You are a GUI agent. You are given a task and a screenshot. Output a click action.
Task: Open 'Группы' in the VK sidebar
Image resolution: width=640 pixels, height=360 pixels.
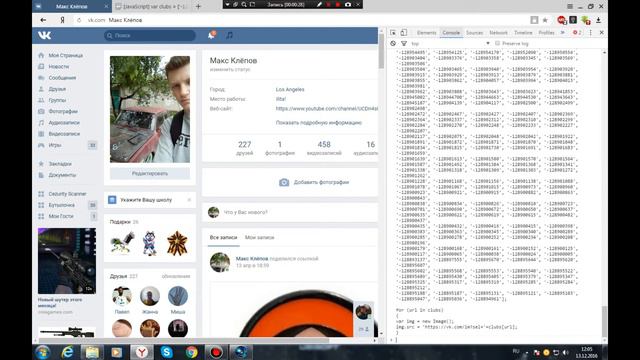[57, 100]
